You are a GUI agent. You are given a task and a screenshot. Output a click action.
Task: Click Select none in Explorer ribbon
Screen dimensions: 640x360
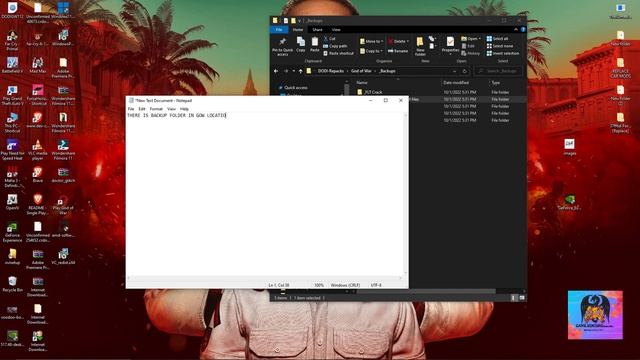click(500, 46)
